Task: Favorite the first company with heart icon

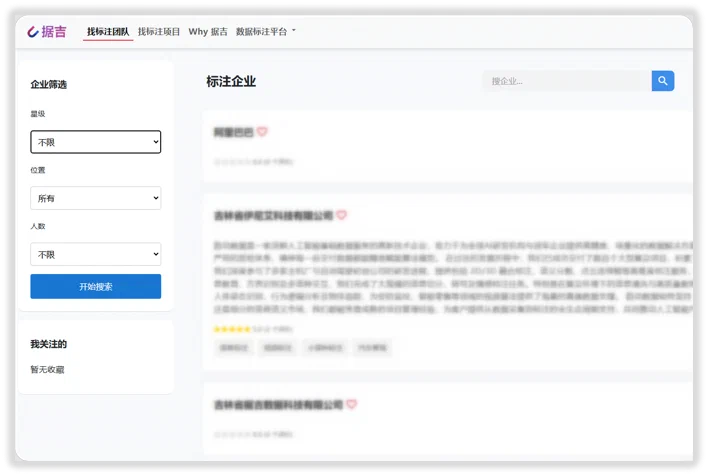Action: click(x=262, y=131)
